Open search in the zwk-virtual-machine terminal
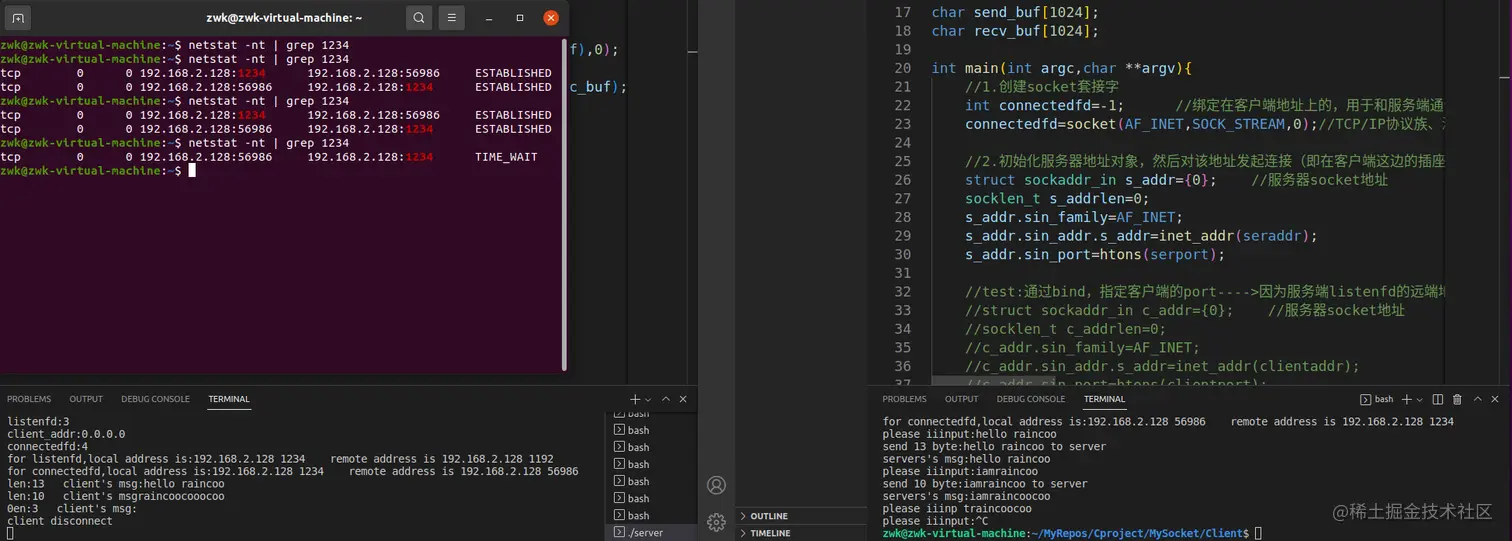This screenshot has width=1512, height=541. 419,18
